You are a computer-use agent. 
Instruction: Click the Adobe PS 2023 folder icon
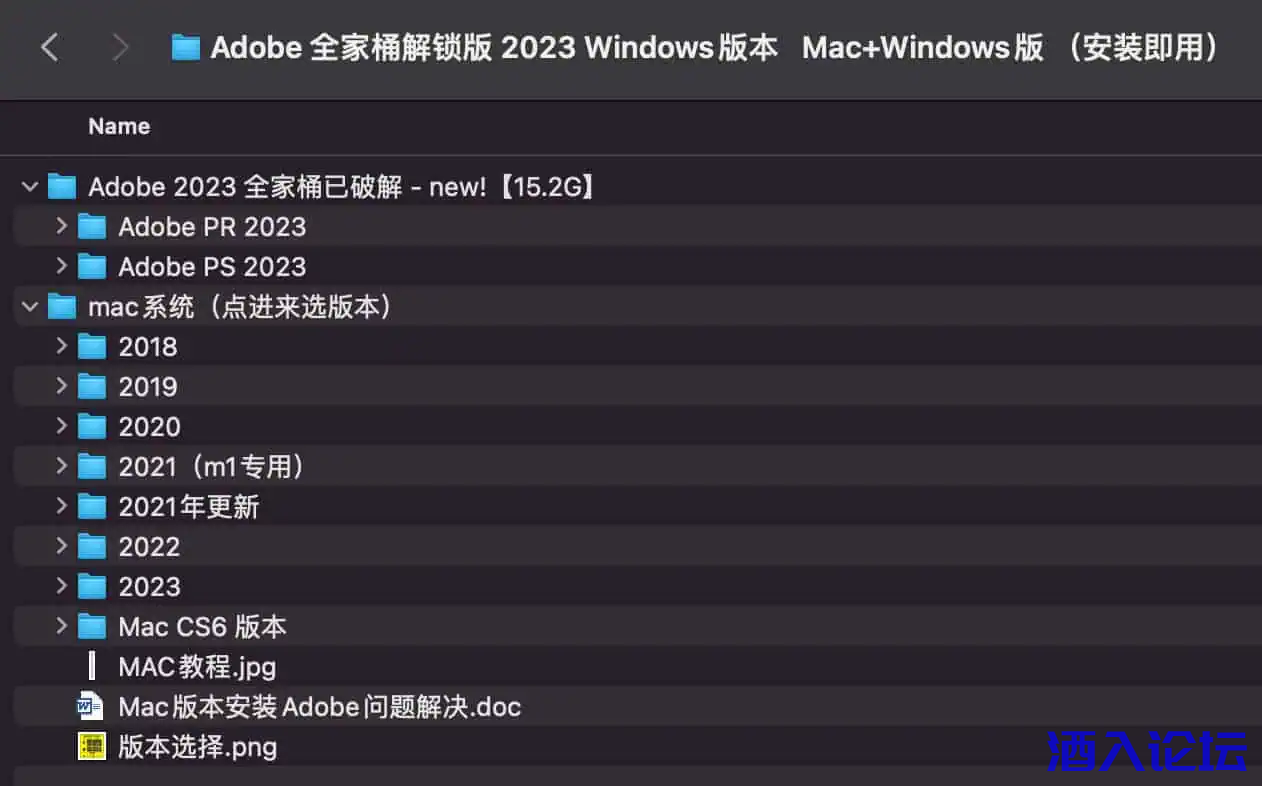[x=92, y=267]
